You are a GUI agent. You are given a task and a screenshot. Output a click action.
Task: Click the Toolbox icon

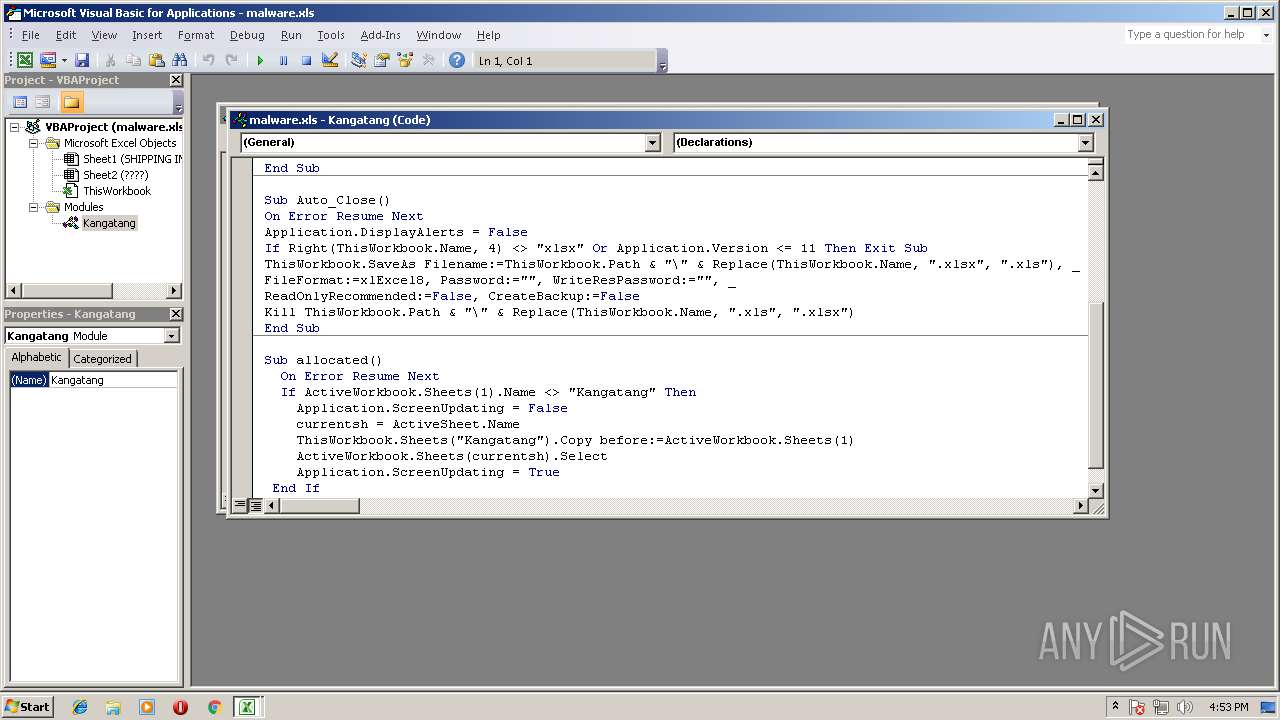click(x=428, y=61)
